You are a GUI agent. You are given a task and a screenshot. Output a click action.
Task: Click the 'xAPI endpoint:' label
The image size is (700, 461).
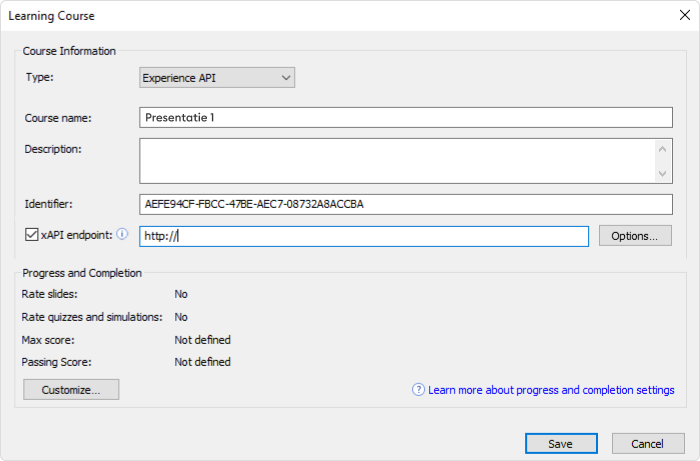76,235
